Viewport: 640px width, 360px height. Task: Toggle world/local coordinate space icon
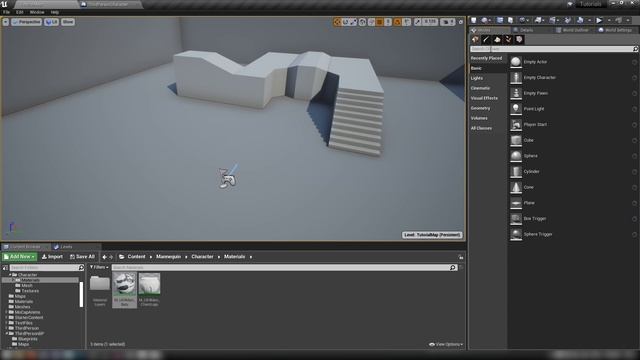pos(362,22)
